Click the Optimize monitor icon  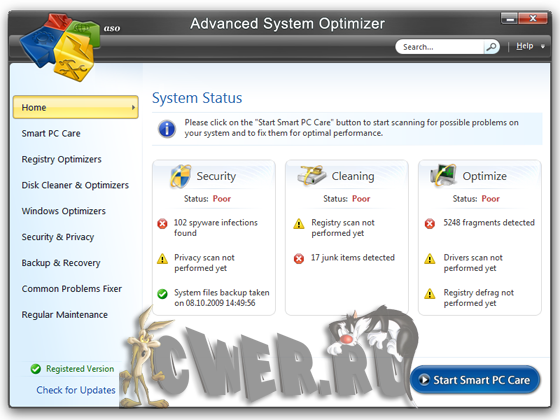[444, 175]
